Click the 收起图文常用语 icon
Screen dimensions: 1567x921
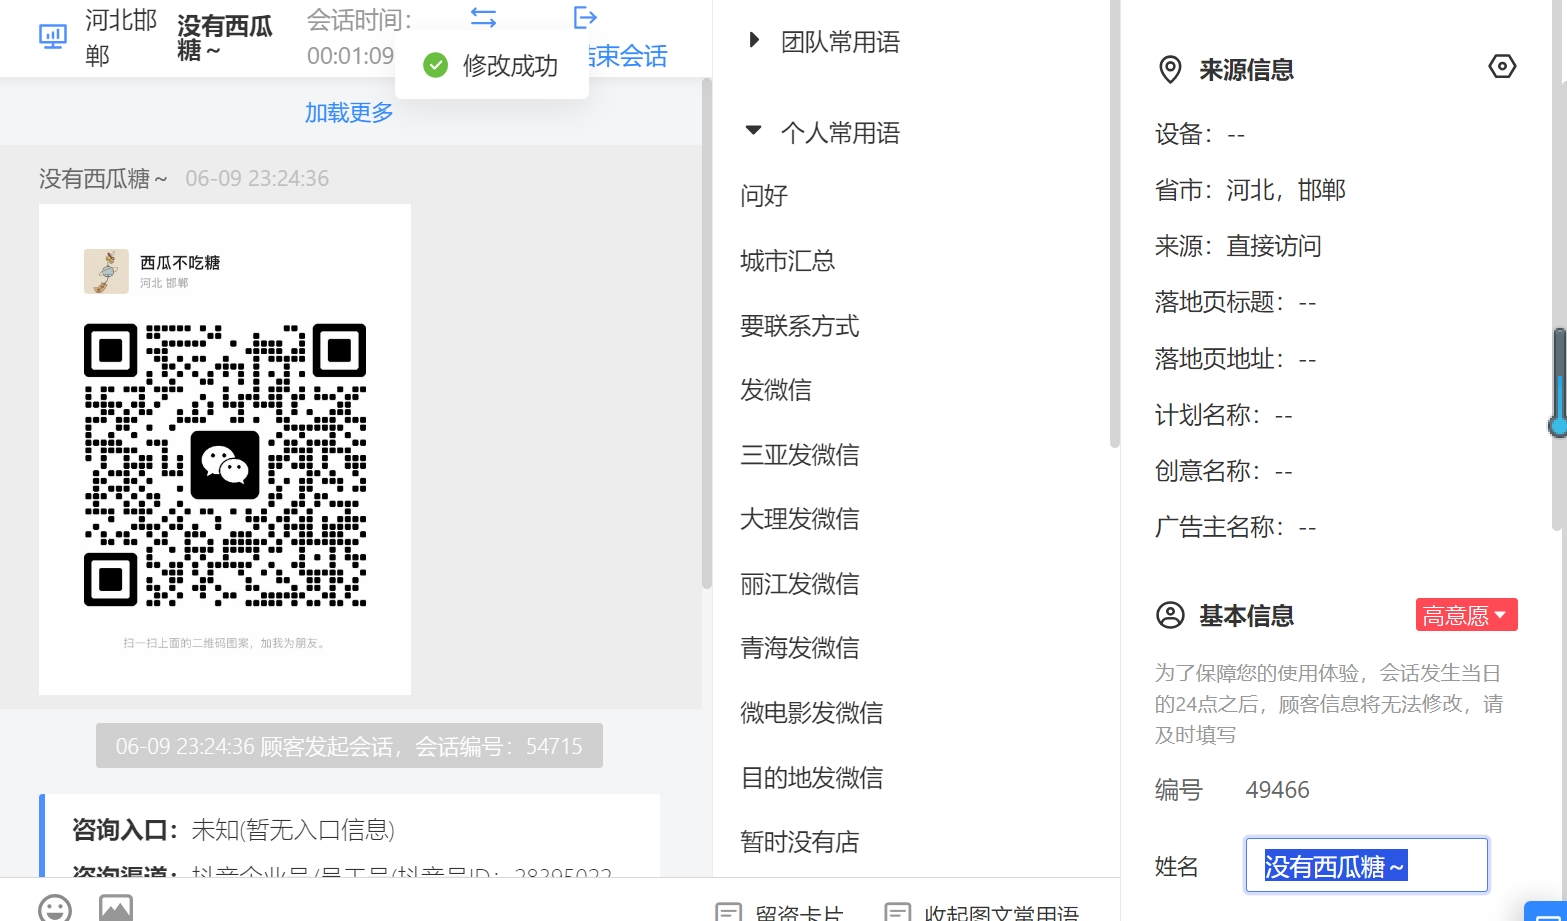[x=898, y=913]
